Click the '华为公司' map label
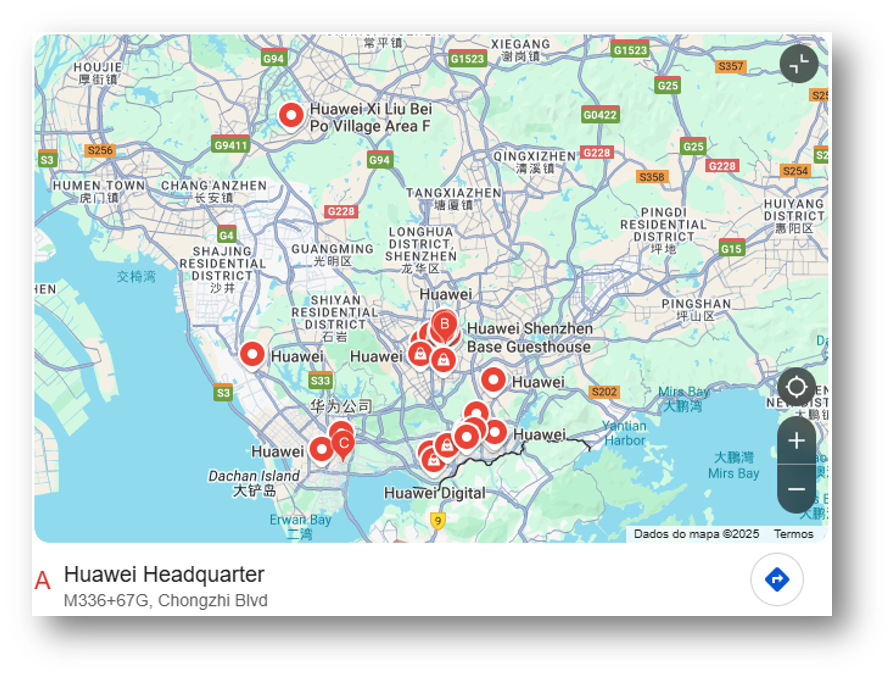 click(341, 406)
